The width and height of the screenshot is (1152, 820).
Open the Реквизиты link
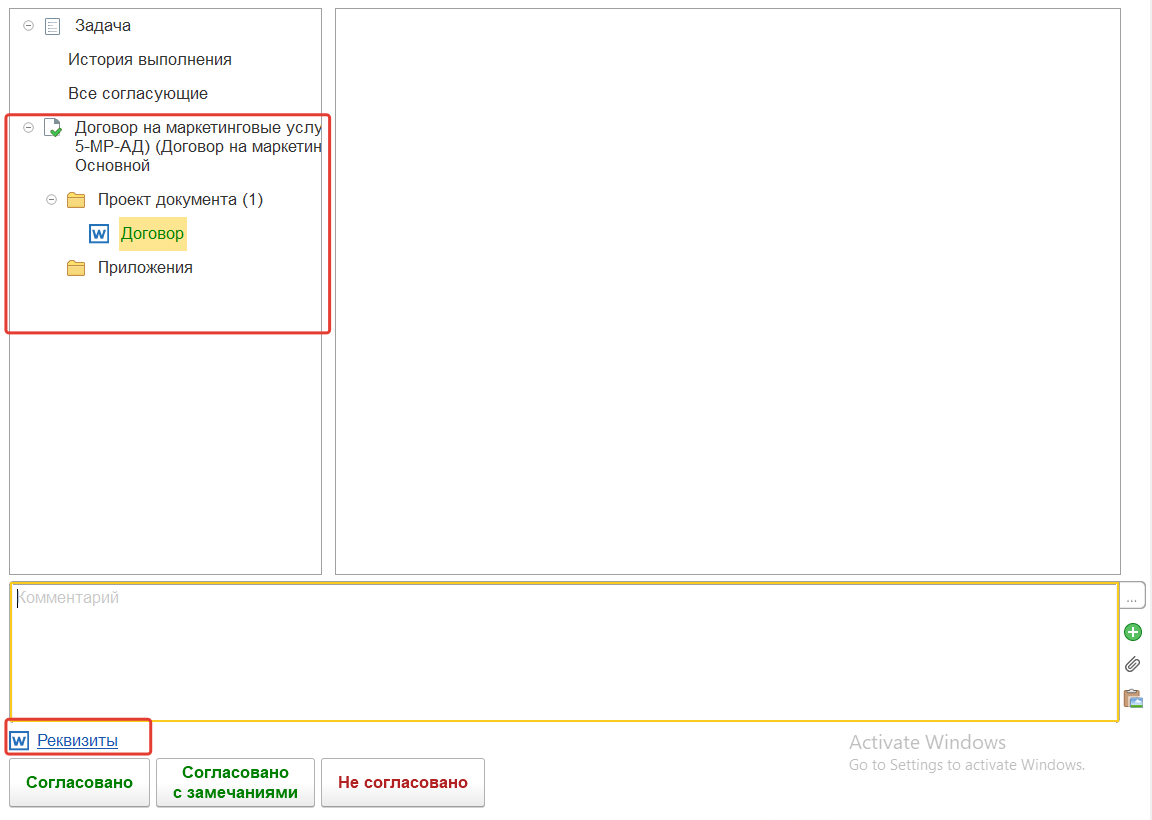[x=77, y=741]
